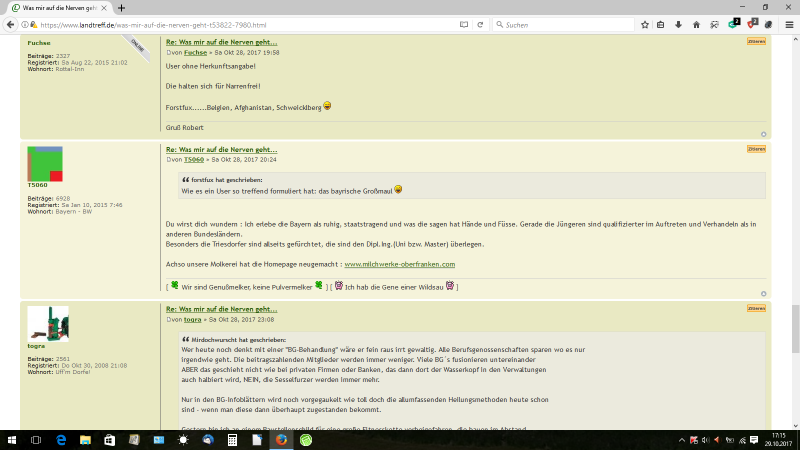Quote T5060's post with Zitieren button
The image size is (800, 450).
coord(756,149)
